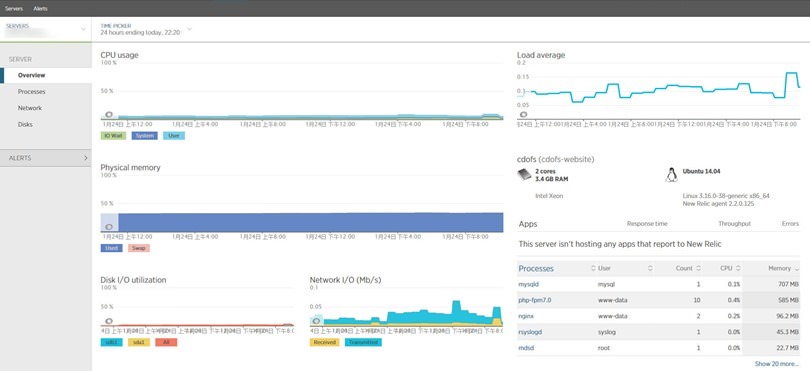810x371 pixels.
Task: Toggle the All series in the disk legend
Action: point(166,343)
